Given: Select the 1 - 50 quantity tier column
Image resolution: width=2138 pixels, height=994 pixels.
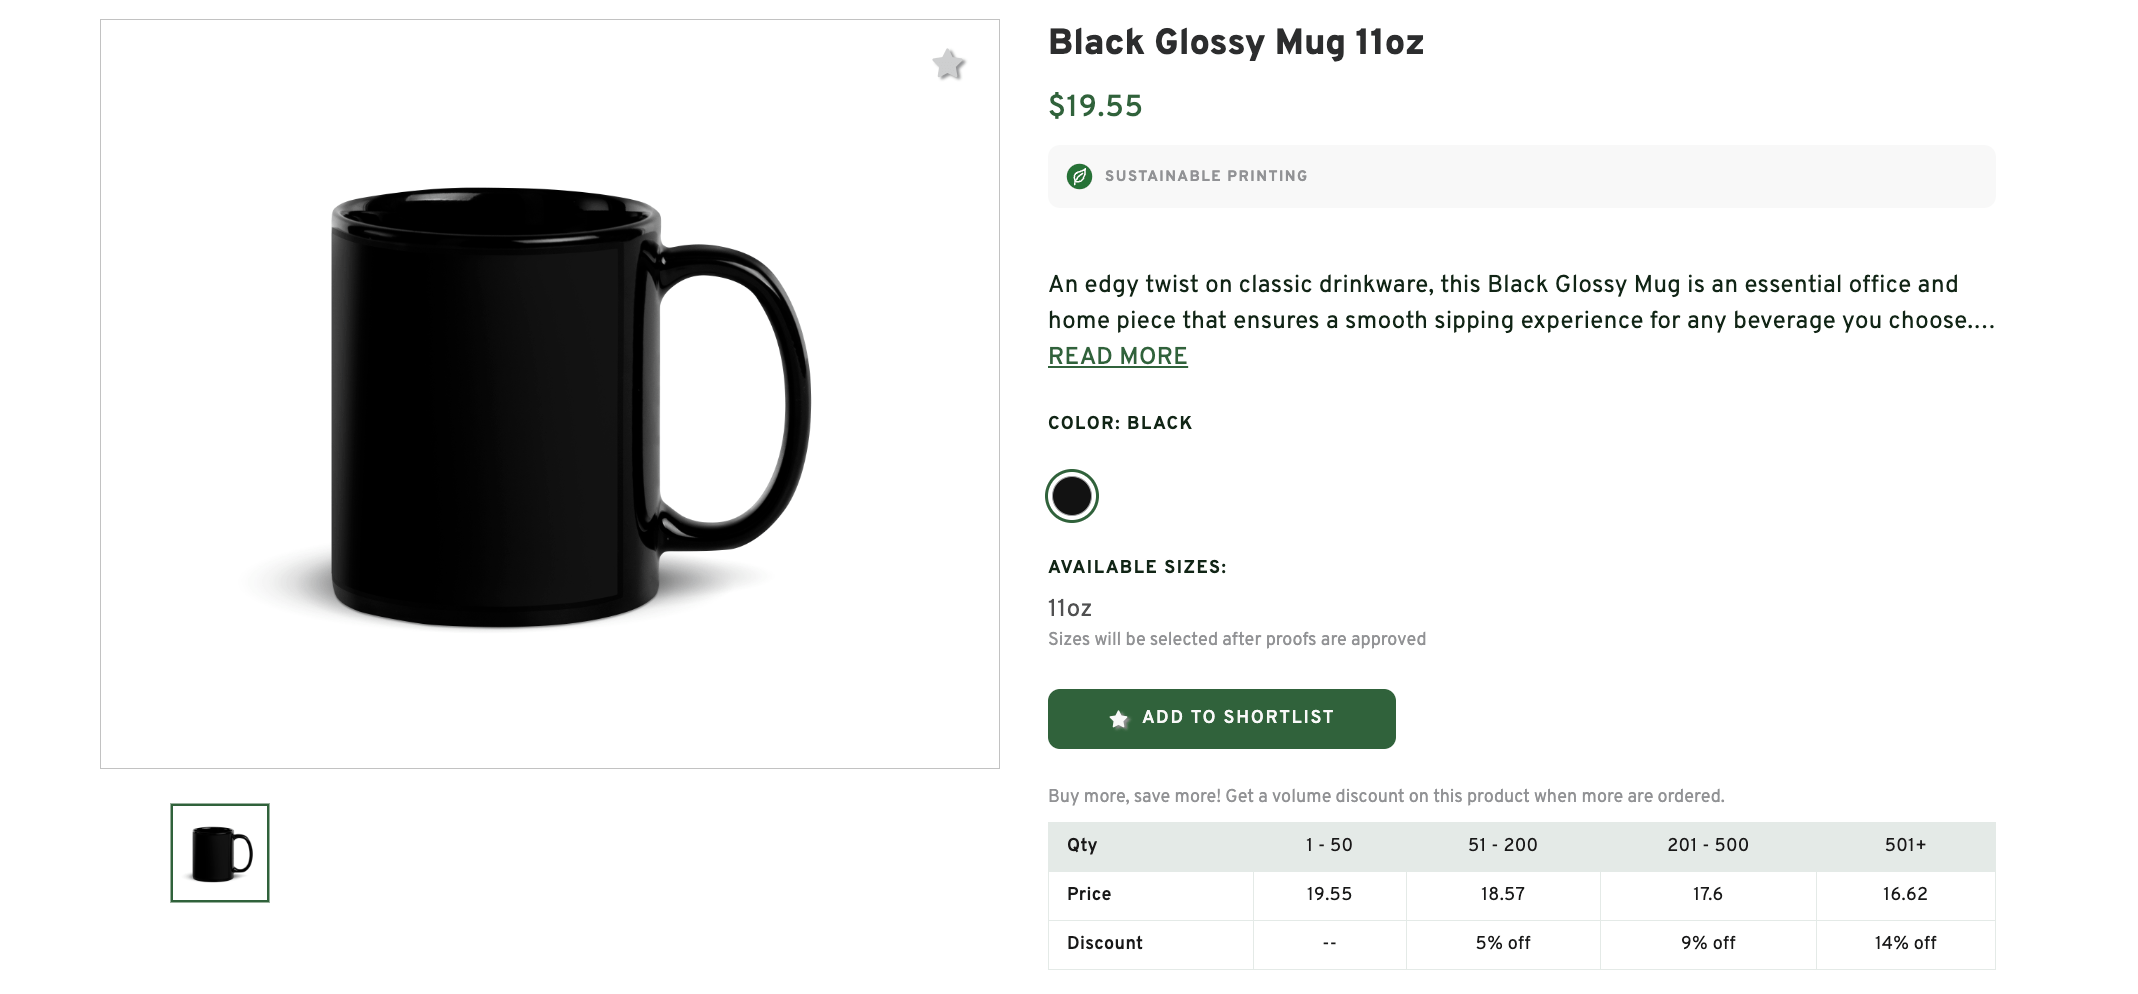Looking at the screenshot, I should [x=1329, y=845].
